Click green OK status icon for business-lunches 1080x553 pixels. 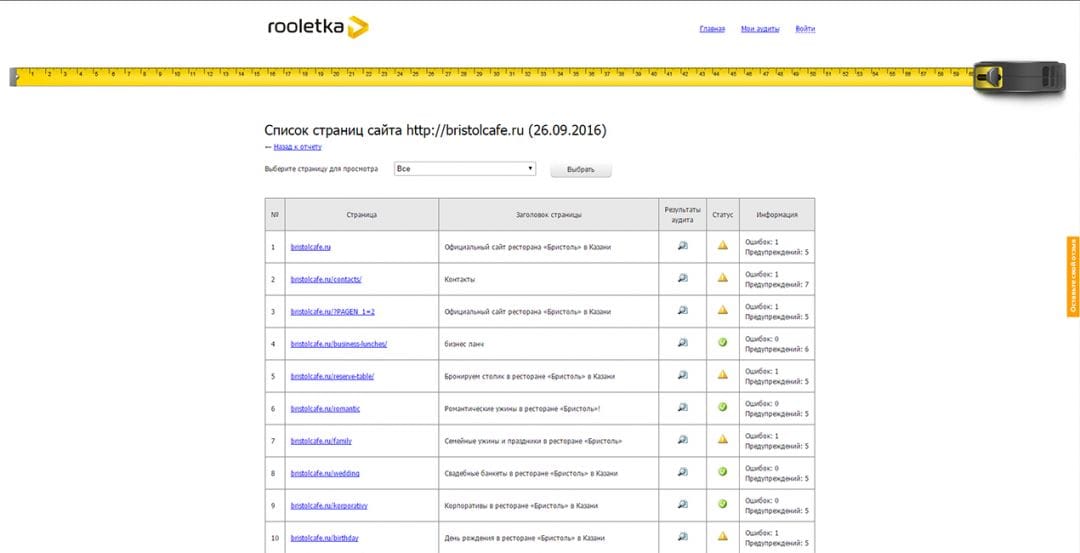tap(723, 342)
